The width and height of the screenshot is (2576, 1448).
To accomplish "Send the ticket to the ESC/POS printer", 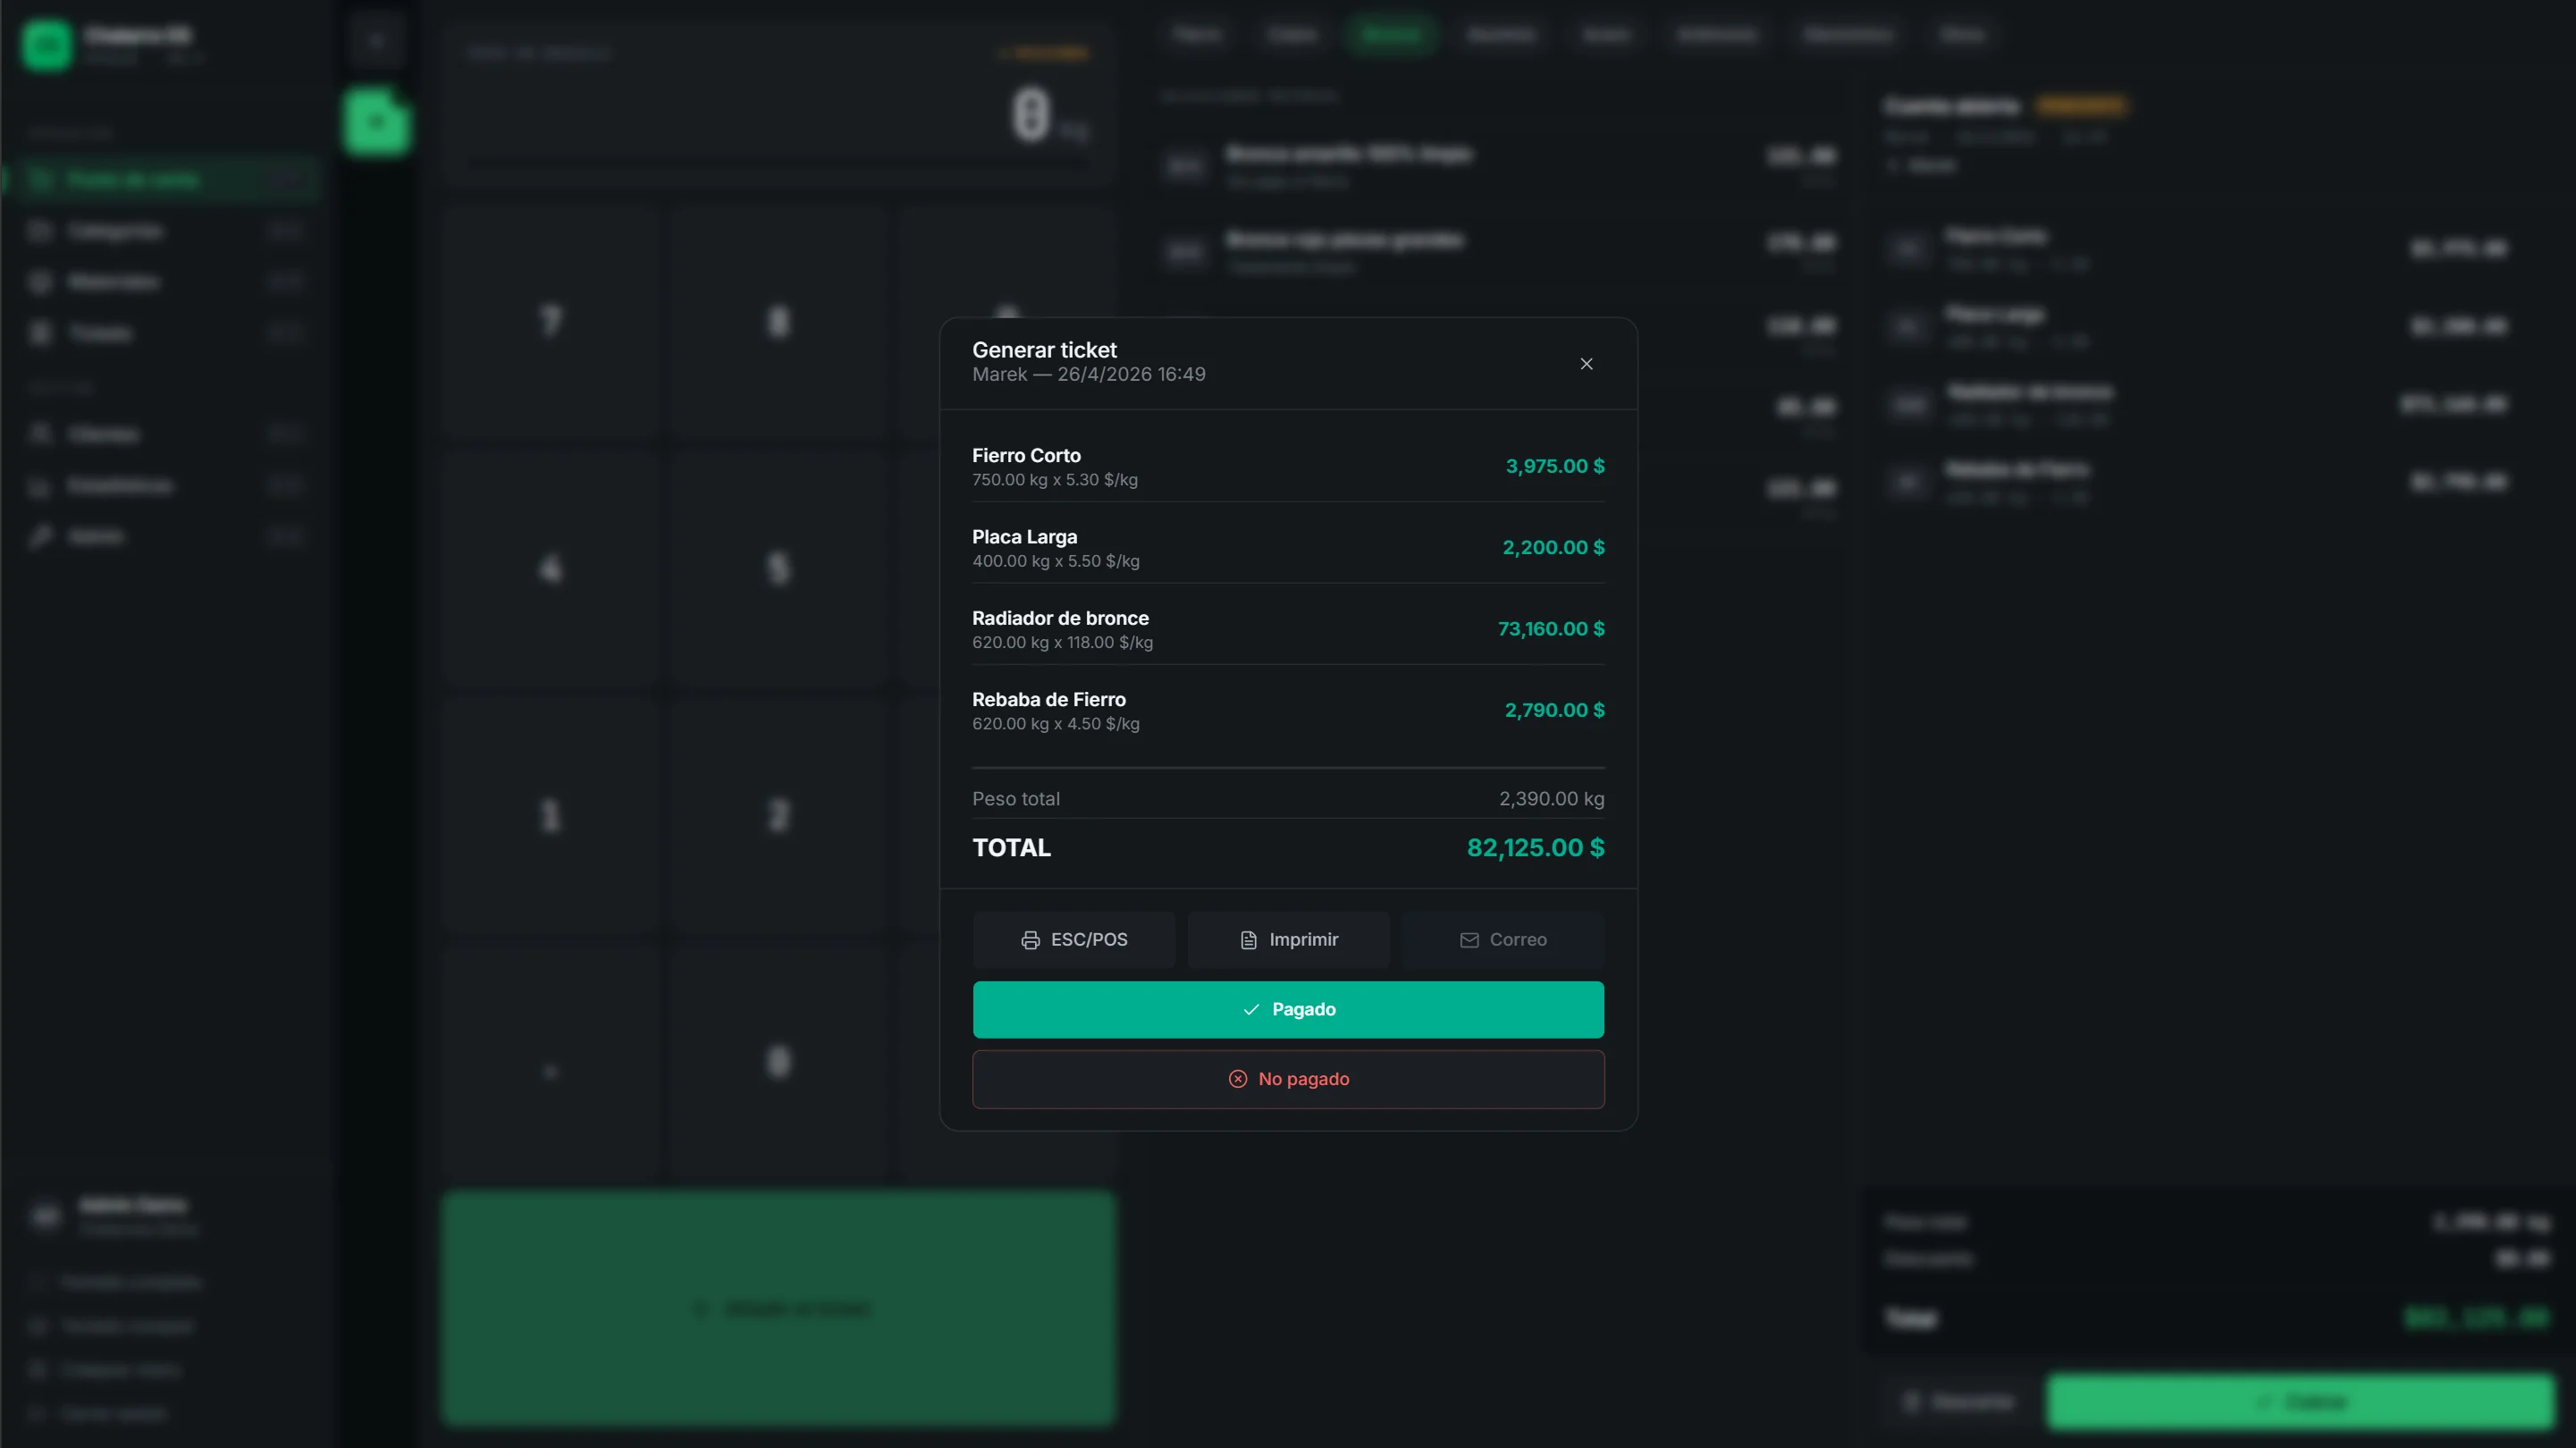I will pyautogui.click(x=1074, y=939).
